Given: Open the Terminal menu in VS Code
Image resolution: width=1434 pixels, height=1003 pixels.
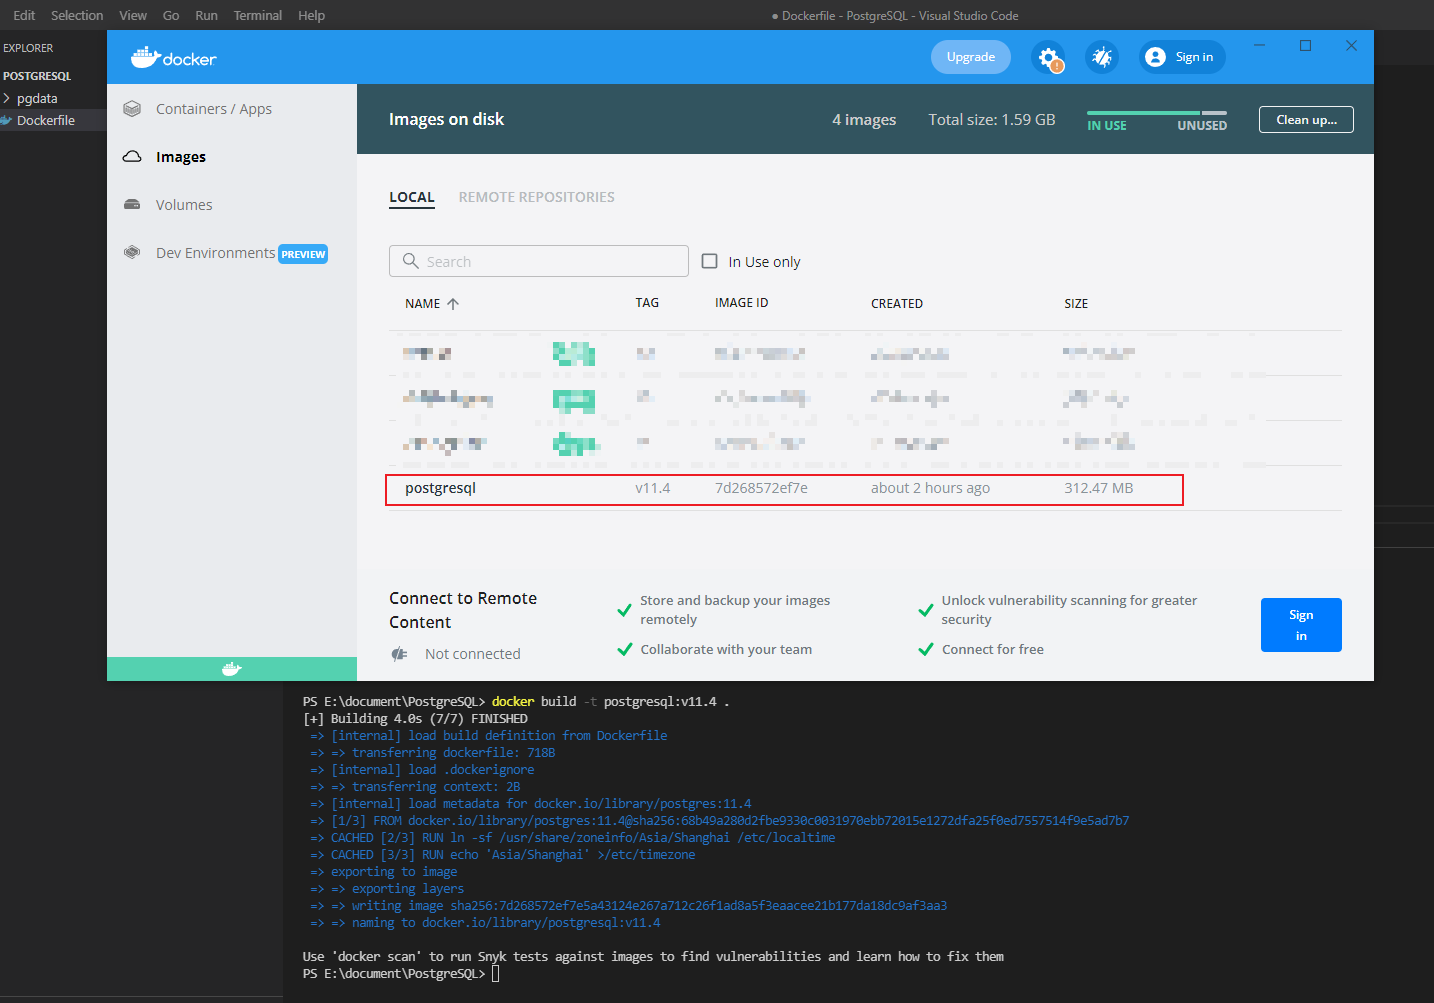Looking at the screenshot, I should click(258, 15).
